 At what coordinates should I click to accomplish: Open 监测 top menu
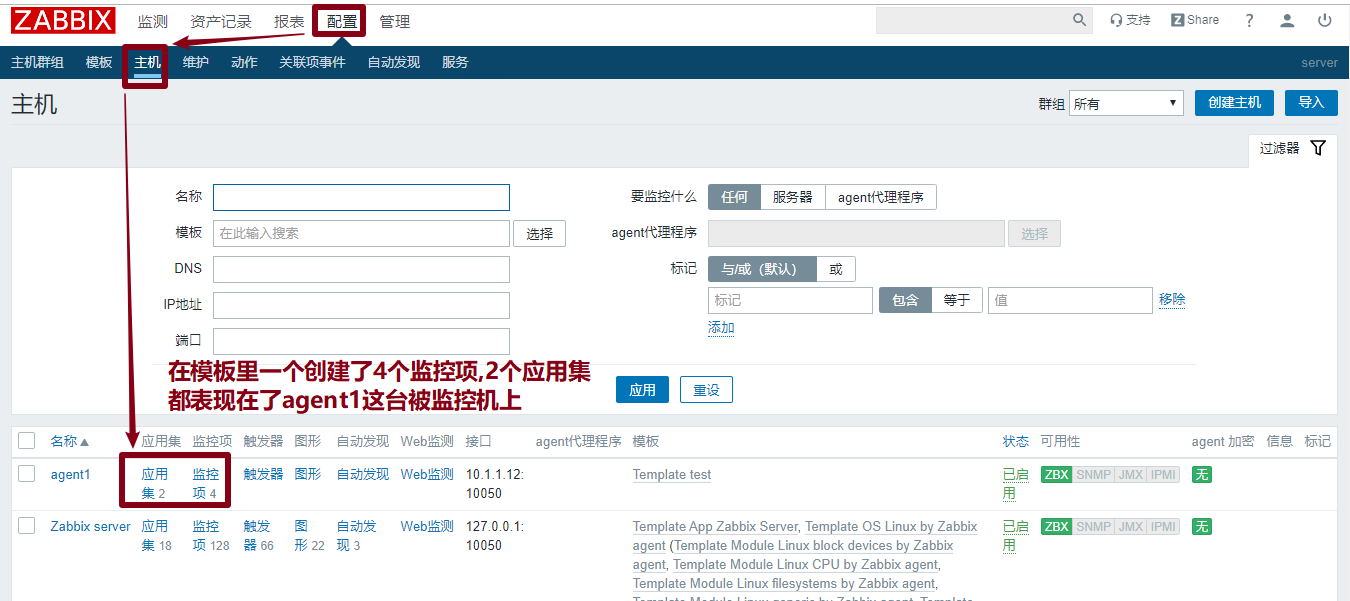click(152, 21)
